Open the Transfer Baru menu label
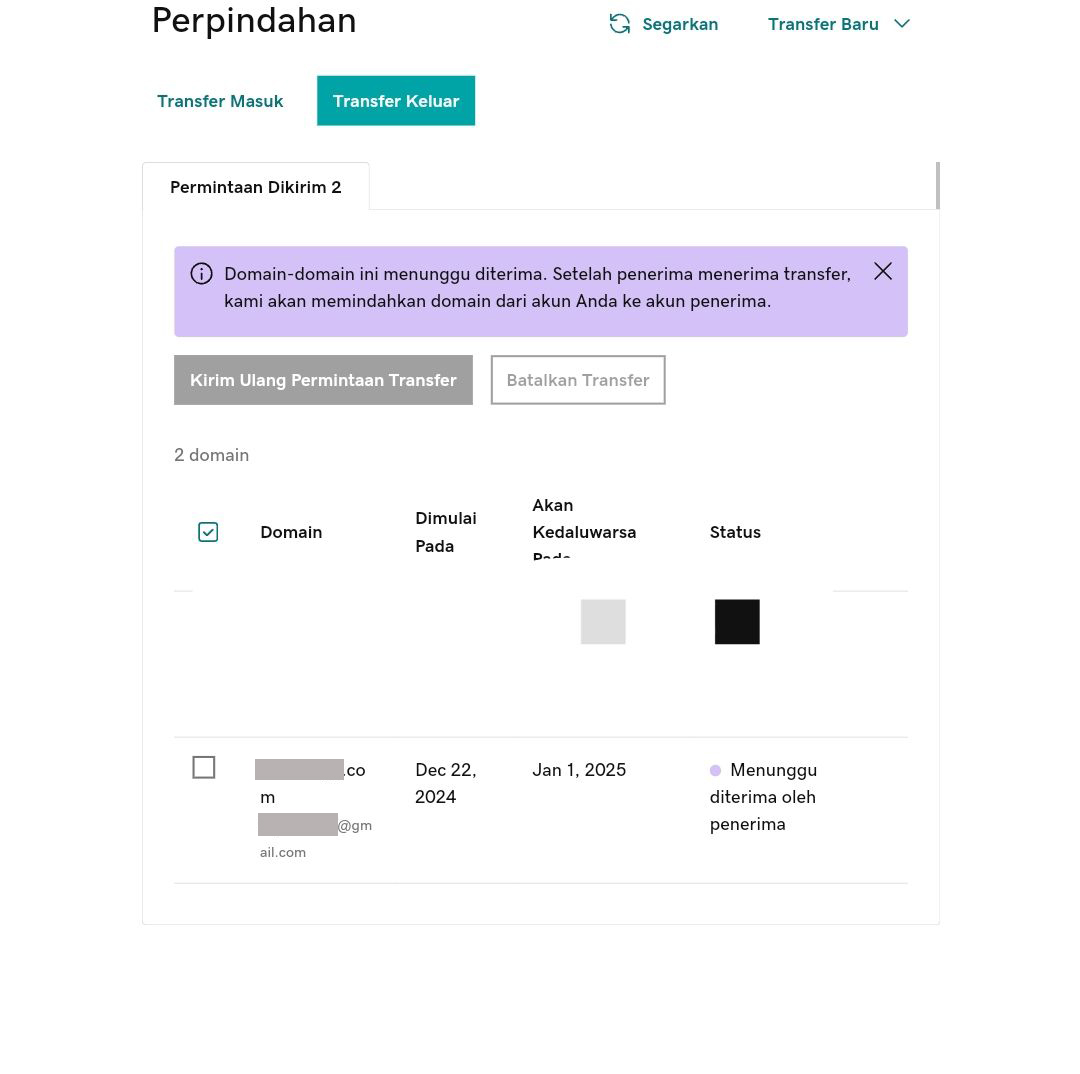The width and height of the screenshot is (1080, 1074). [823, 24]
